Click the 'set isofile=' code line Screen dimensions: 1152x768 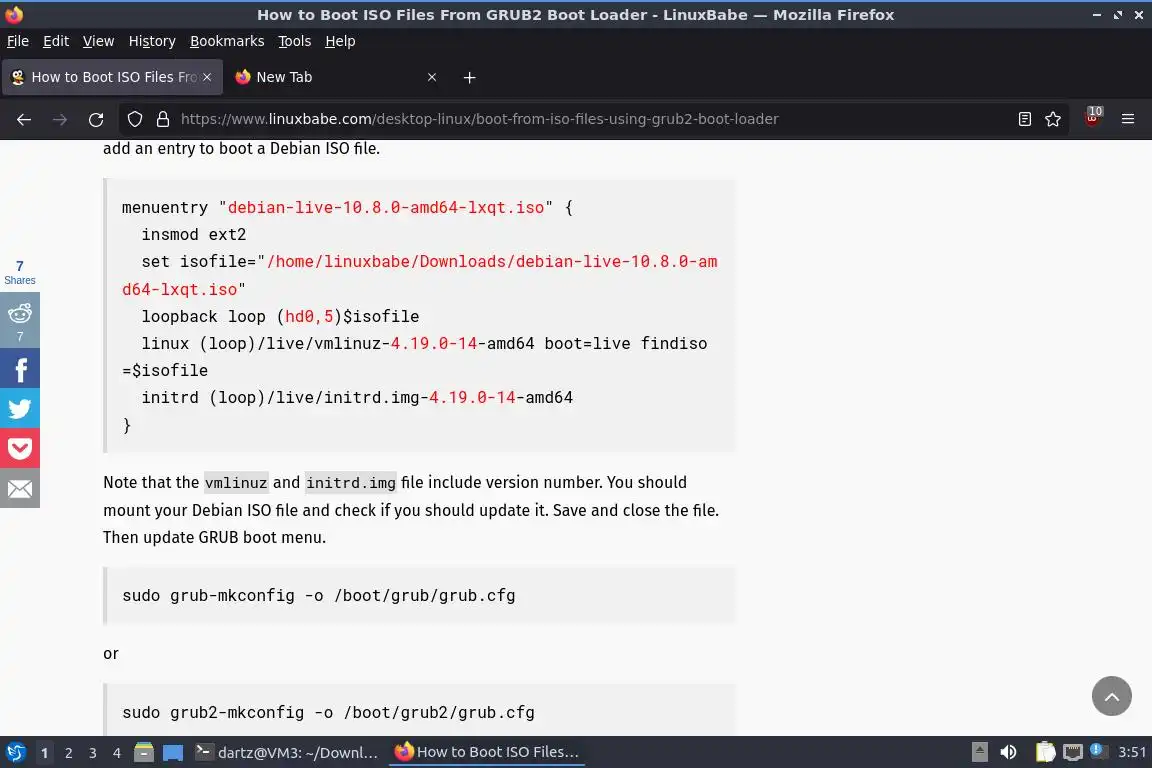click(x=420, y=276)
